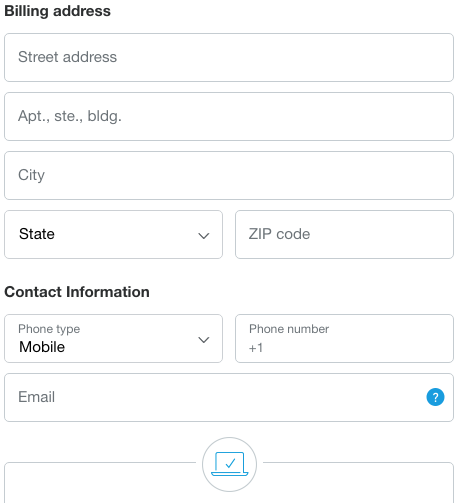The image size is (460, 503).
Task: Click the laptop checkmark icon
Action: 229,464
